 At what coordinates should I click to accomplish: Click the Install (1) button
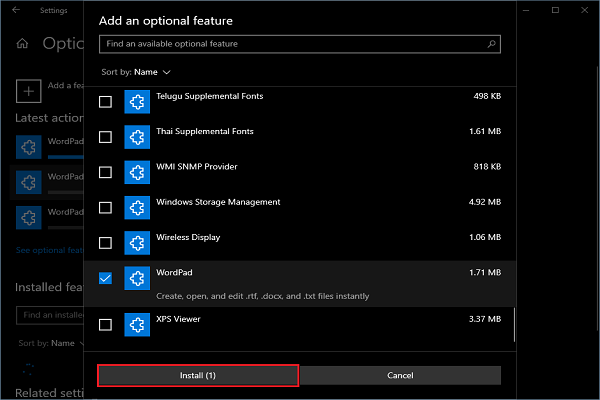point(198,376)
